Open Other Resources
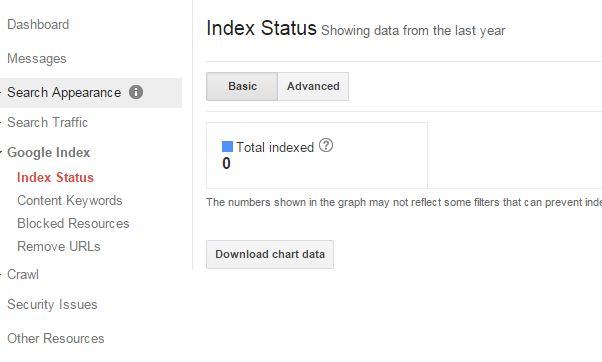The image size is (602, 362). coord(56,339)
